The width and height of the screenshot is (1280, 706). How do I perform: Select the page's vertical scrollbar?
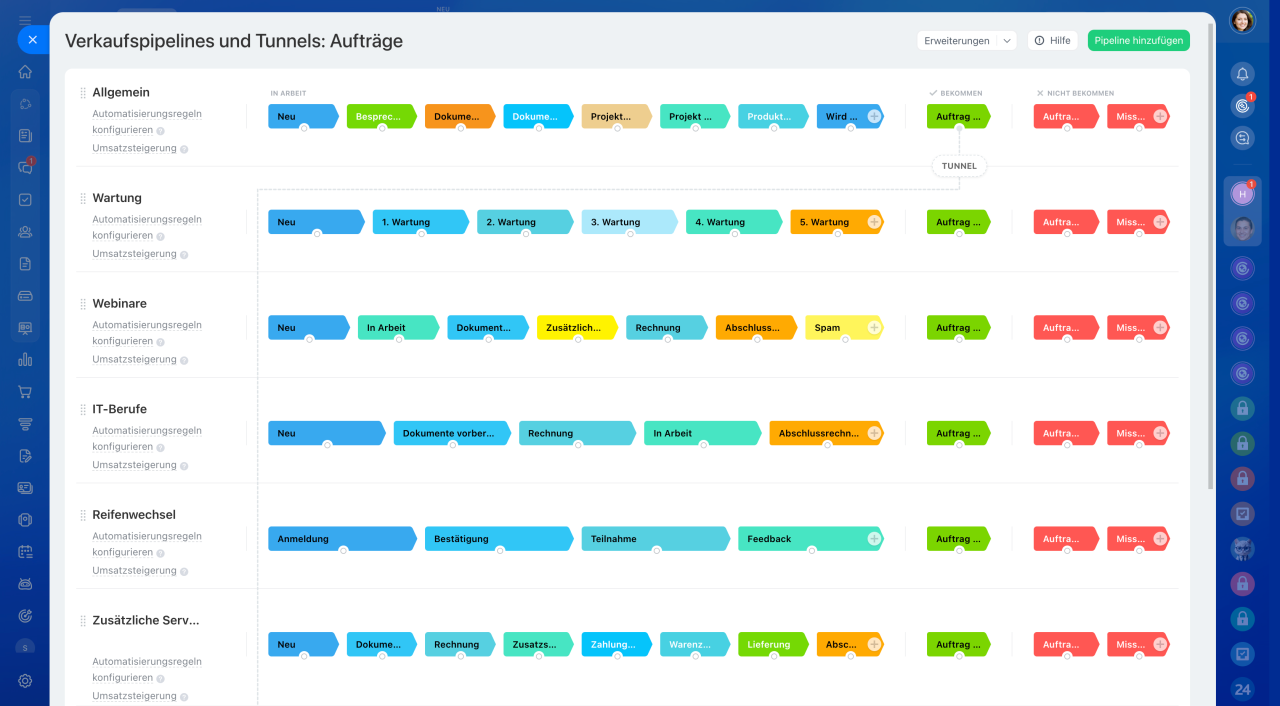tap(1211, 255)
